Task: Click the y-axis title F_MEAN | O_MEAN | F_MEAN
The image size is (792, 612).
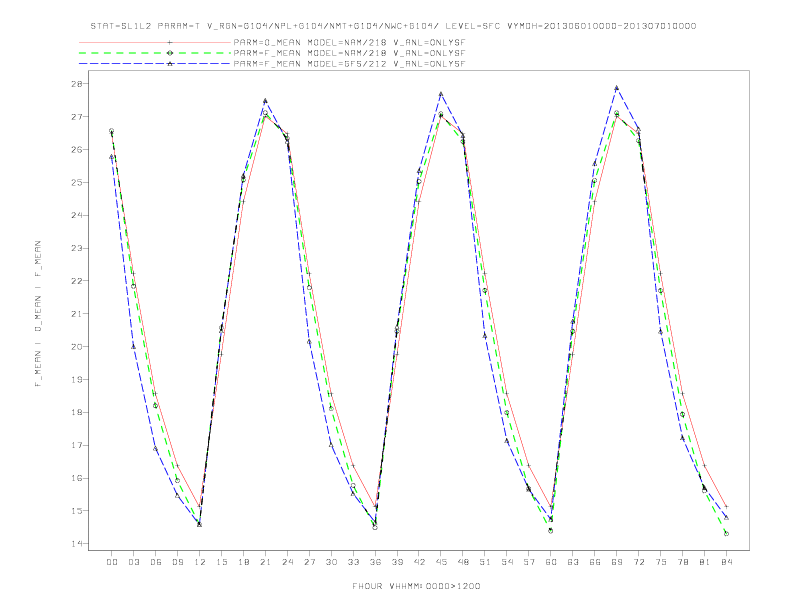Action: tap(38, 314)
